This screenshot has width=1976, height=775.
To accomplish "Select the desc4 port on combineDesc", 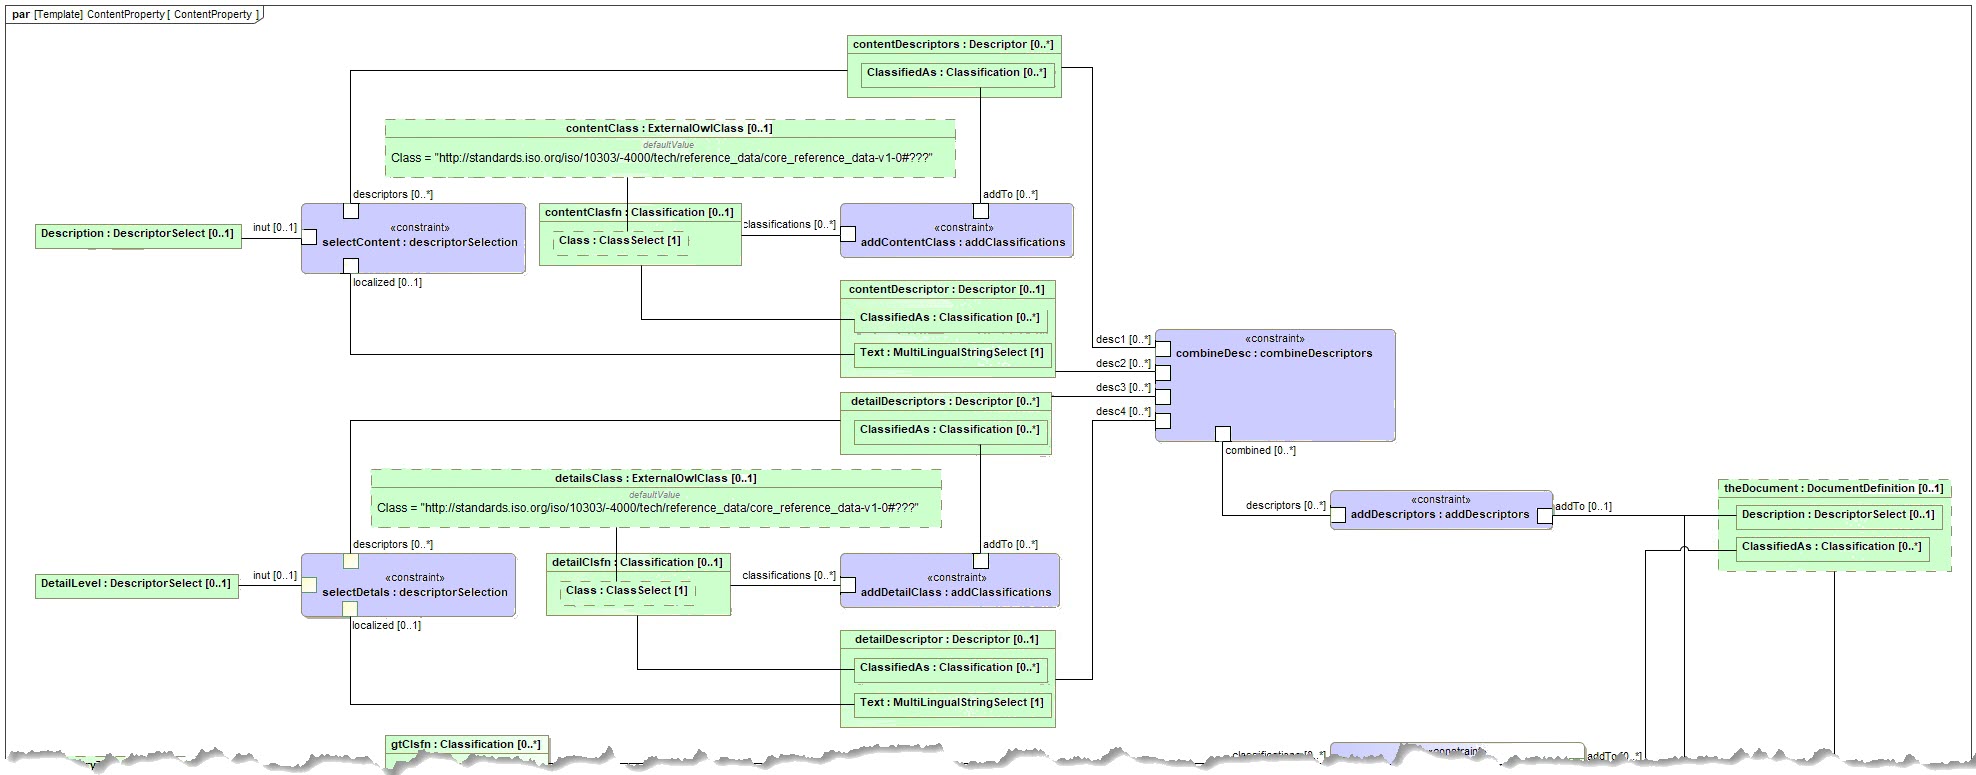I will 1163,421.
